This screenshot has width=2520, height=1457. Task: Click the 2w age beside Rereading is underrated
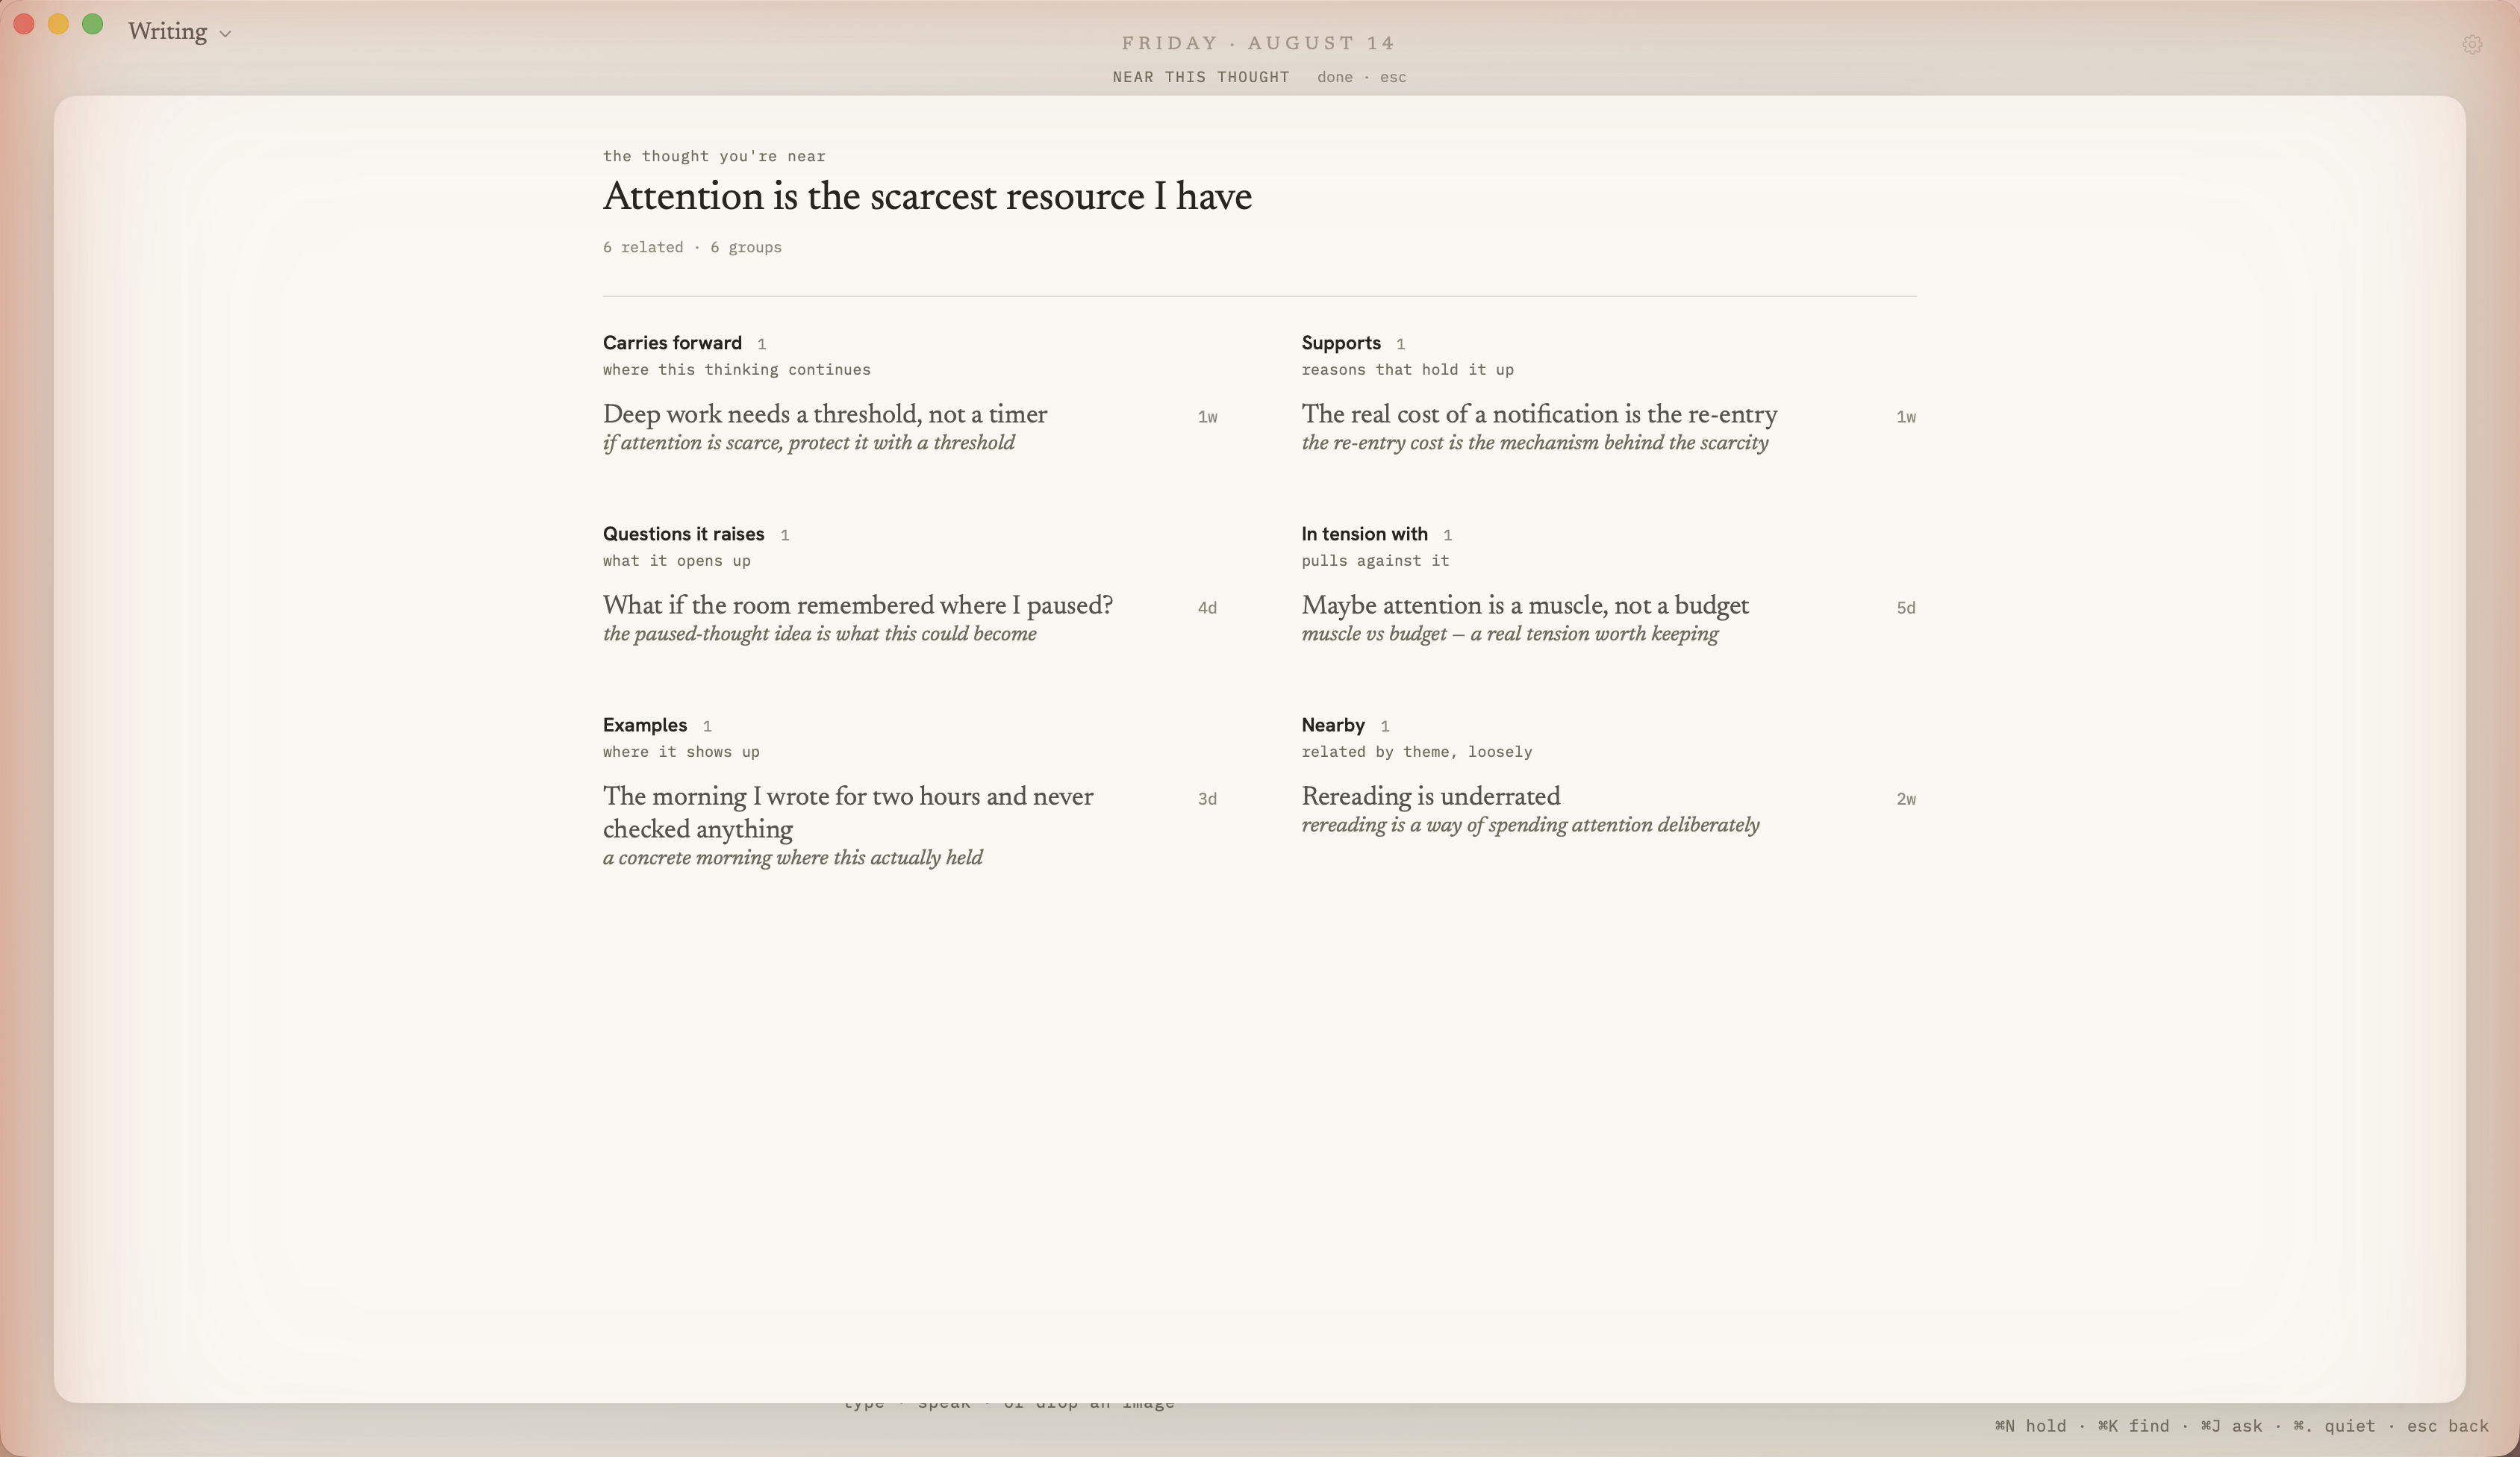1906,799
